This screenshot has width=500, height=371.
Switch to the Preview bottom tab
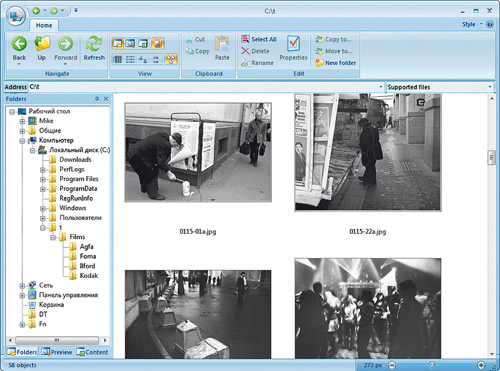coord(57,352)
